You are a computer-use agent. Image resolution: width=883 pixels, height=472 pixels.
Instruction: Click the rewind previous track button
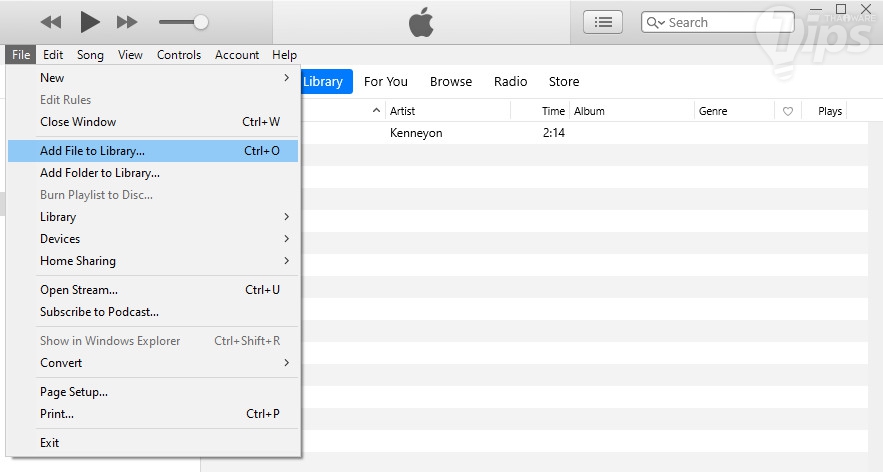tap(51, 23)
